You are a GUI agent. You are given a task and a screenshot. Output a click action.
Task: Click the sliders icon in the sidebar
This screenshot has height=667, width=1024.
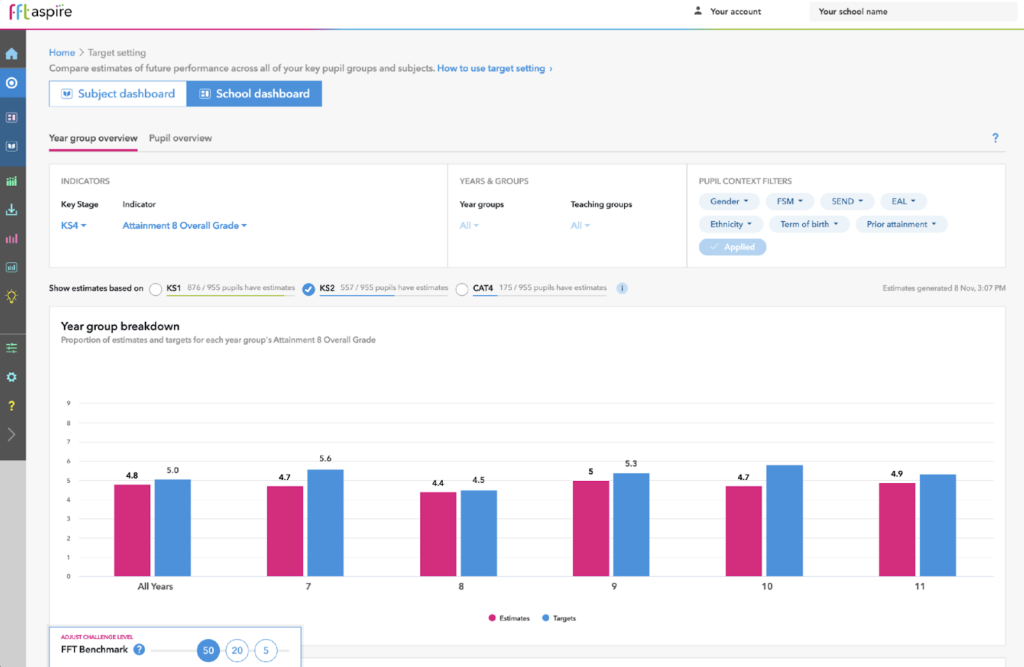12,348
